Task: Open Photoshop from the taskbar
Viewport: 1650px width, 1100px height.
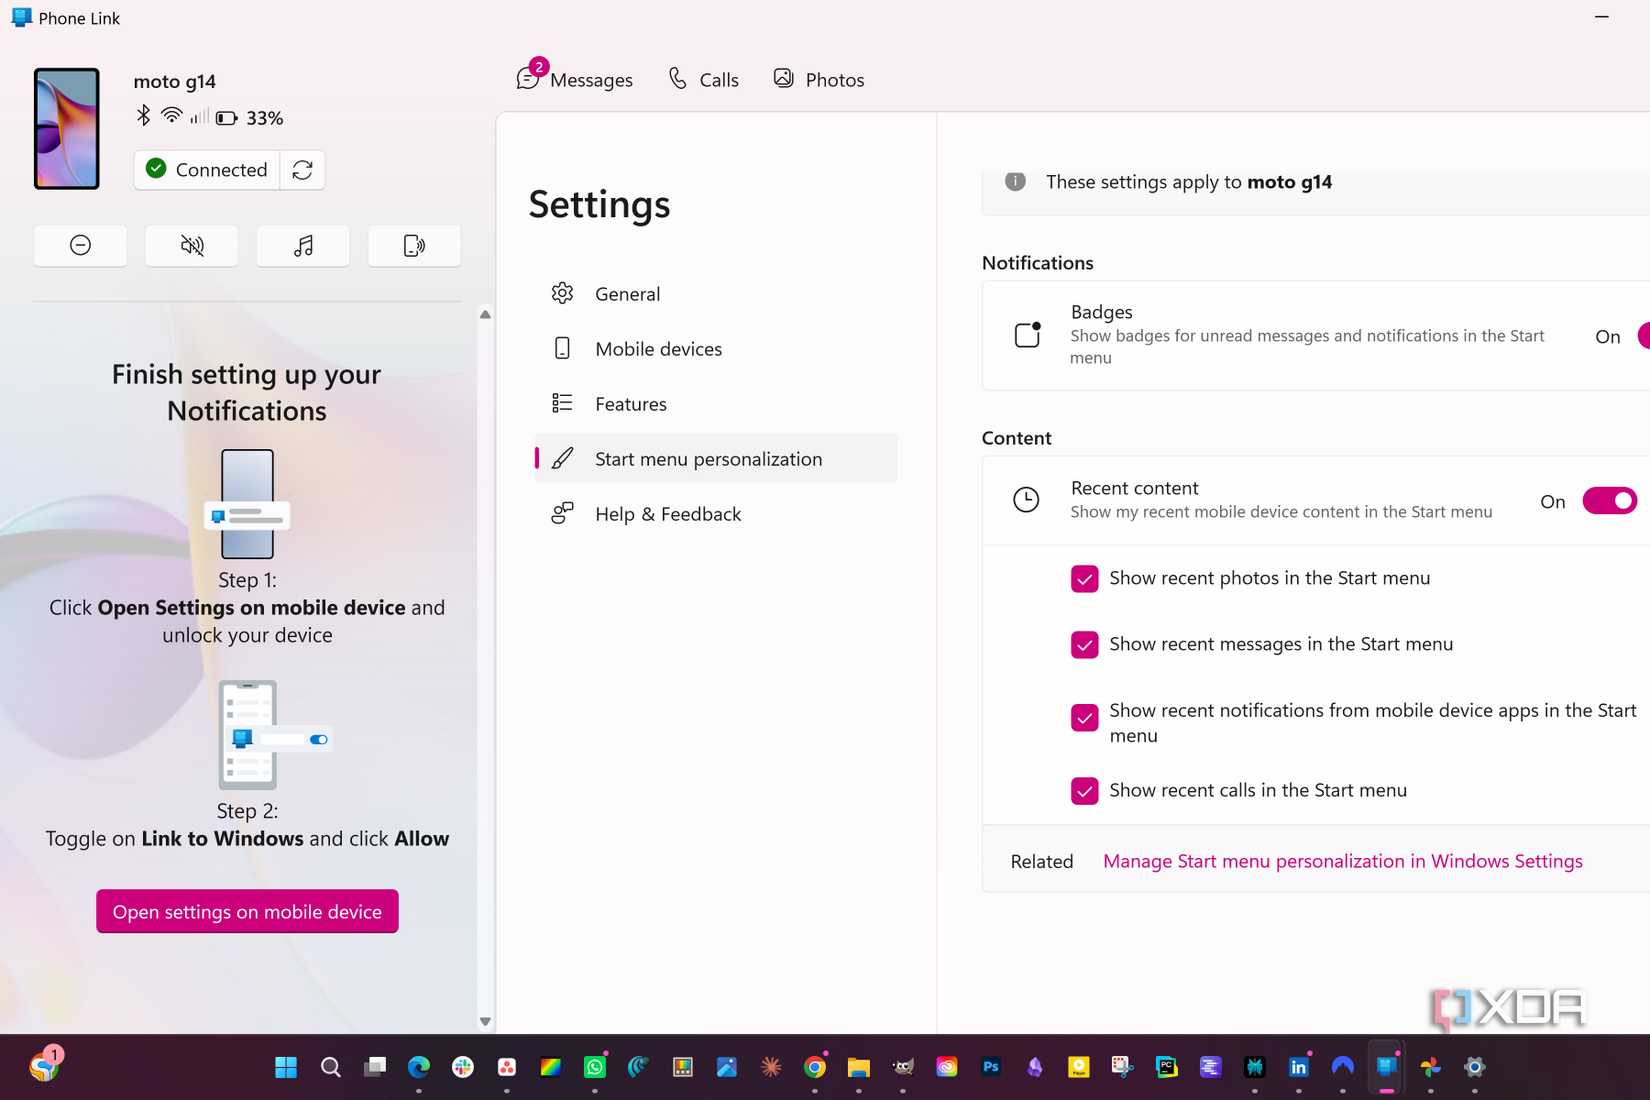Action: [x=991, y=1067]
